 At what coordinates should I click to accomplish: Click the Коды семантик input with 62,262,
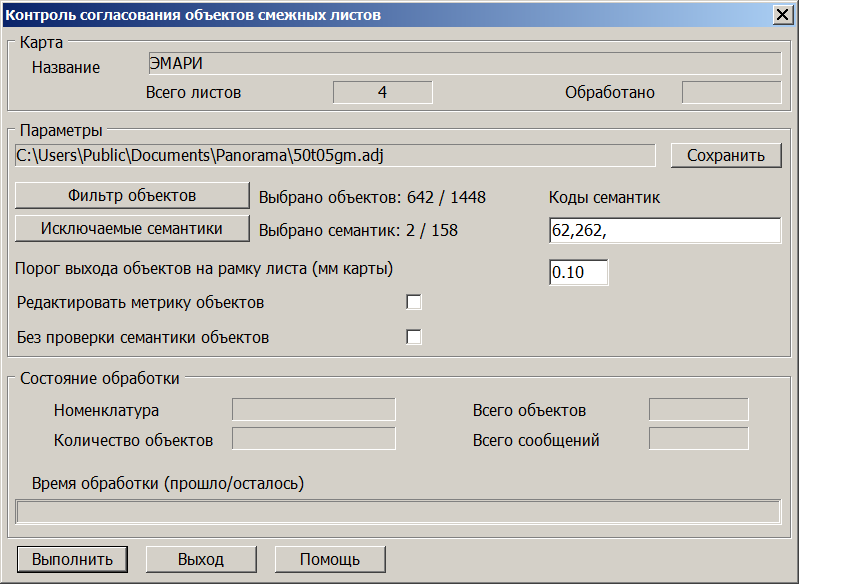tap(665, 231)
